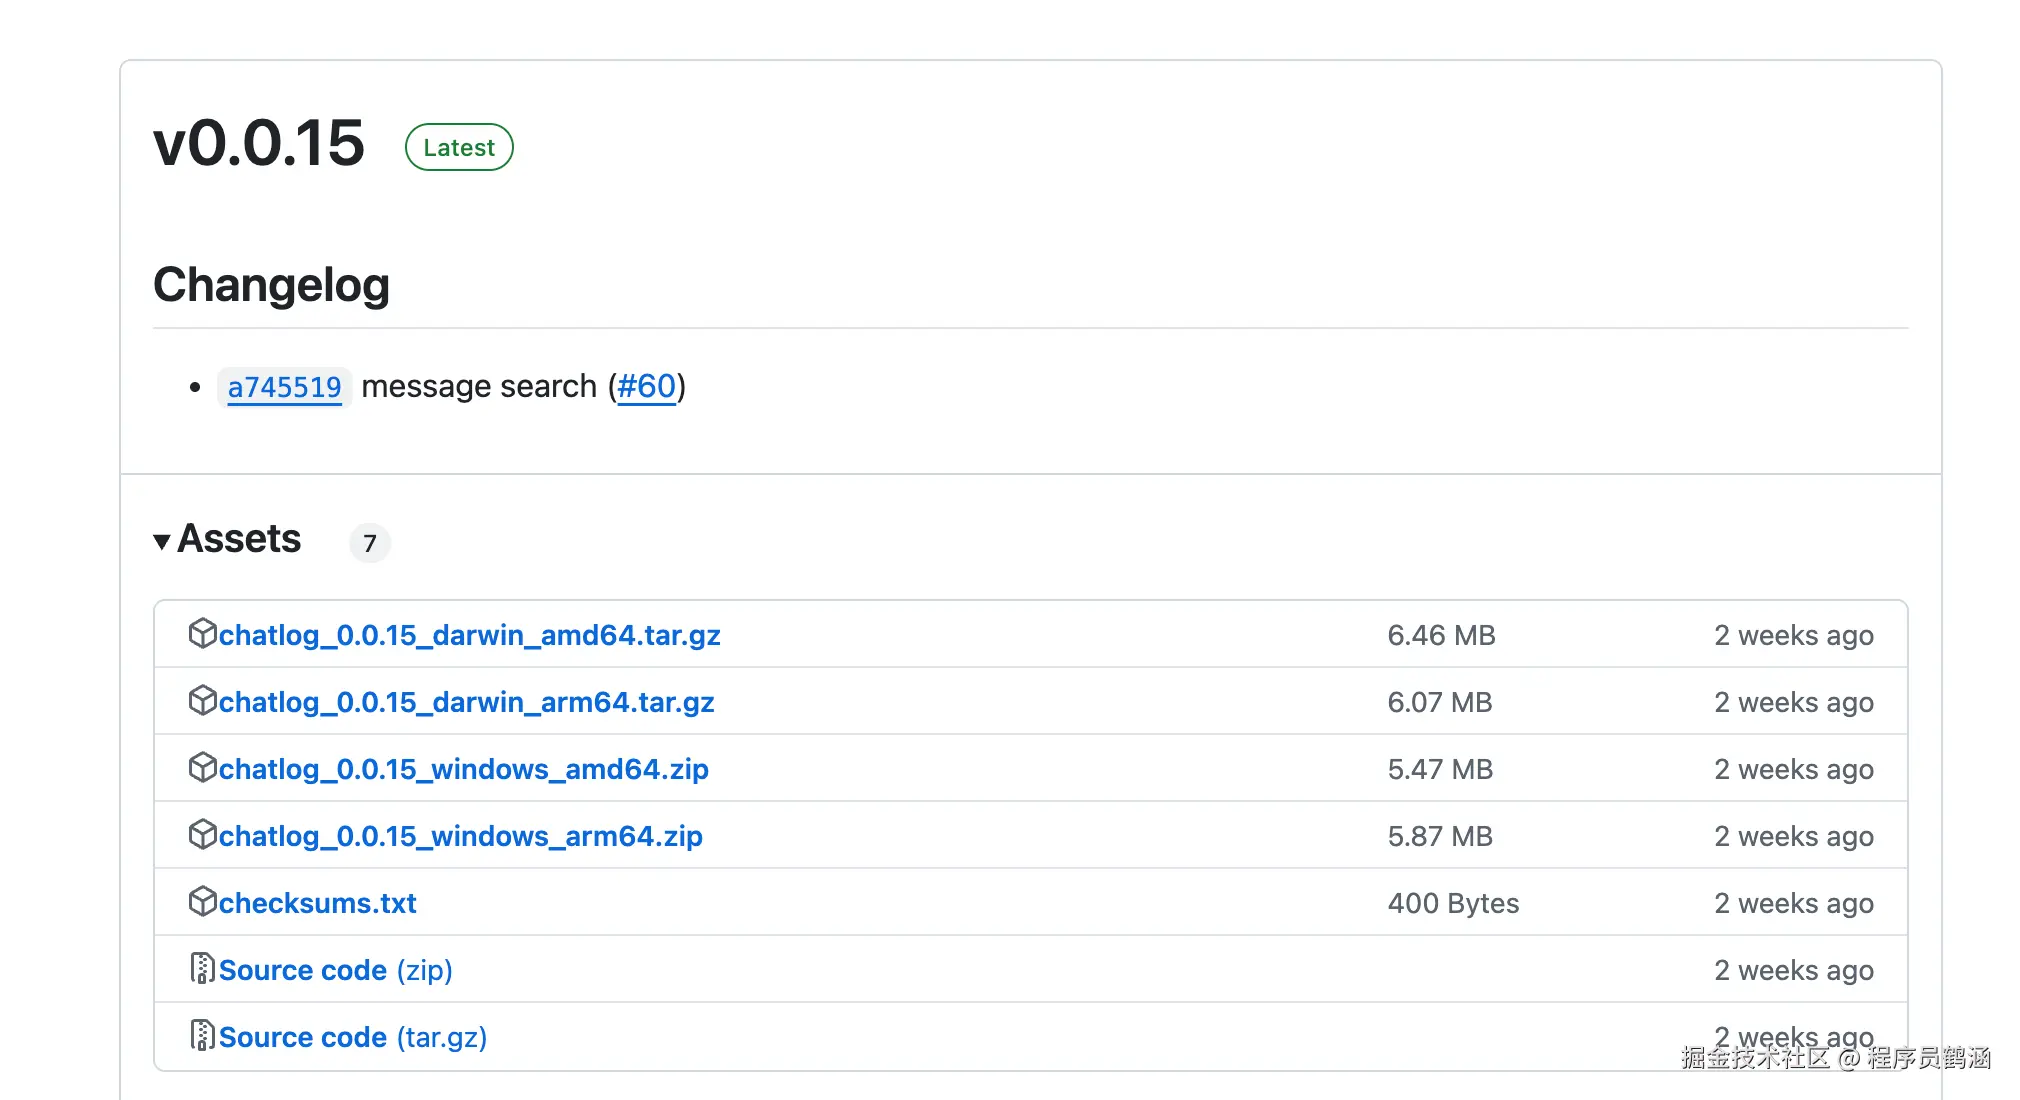
Task: Download chatlog_0.0.15_windows_amd64.zip
Action: pos(463,770)
